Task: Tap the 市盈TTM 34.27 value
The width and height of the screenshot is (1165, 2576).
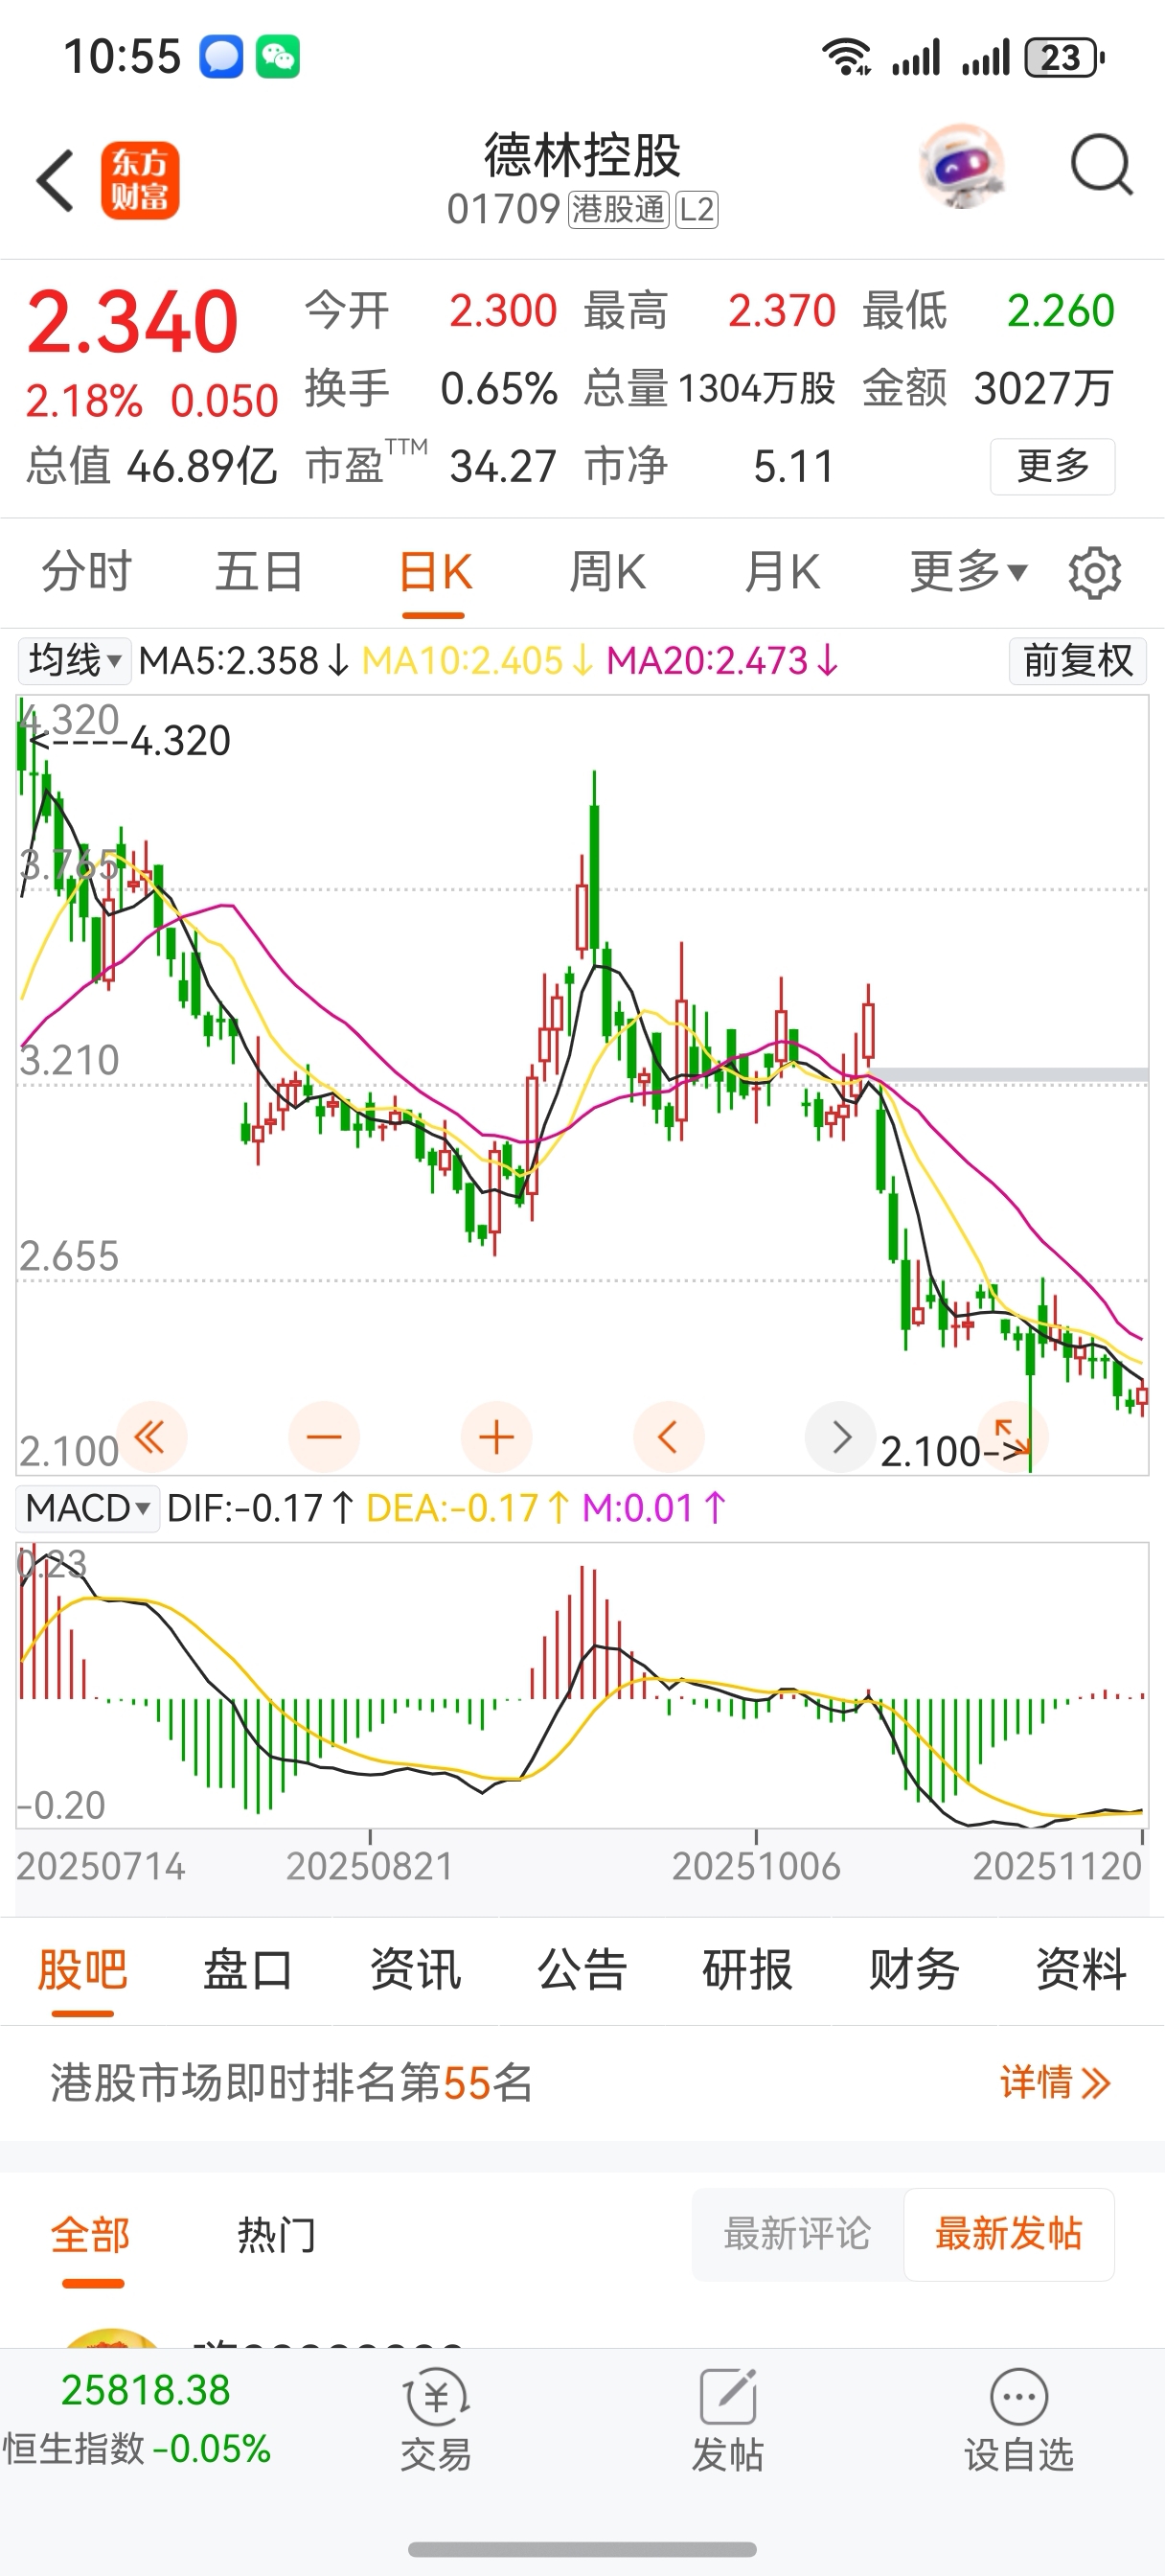Action: [x=430, y=466]
